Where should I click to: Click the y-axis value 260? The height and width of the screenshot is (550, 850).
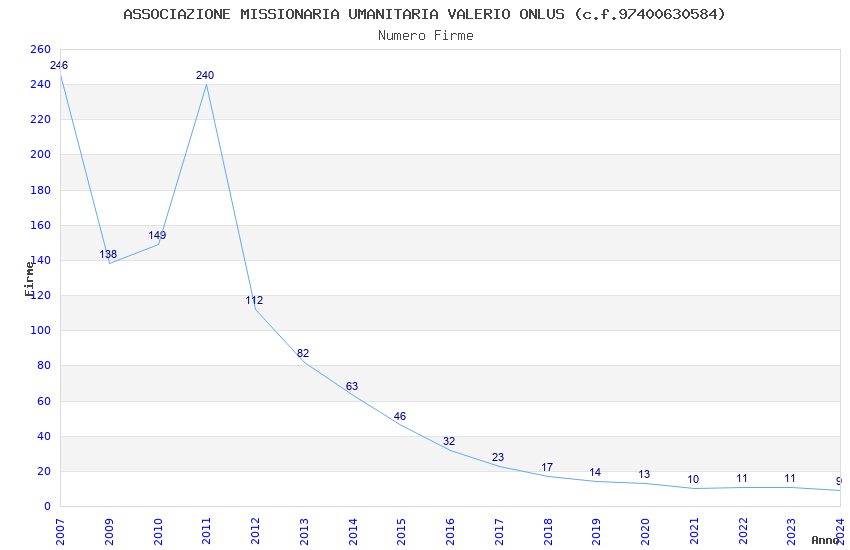coord(40,49)
